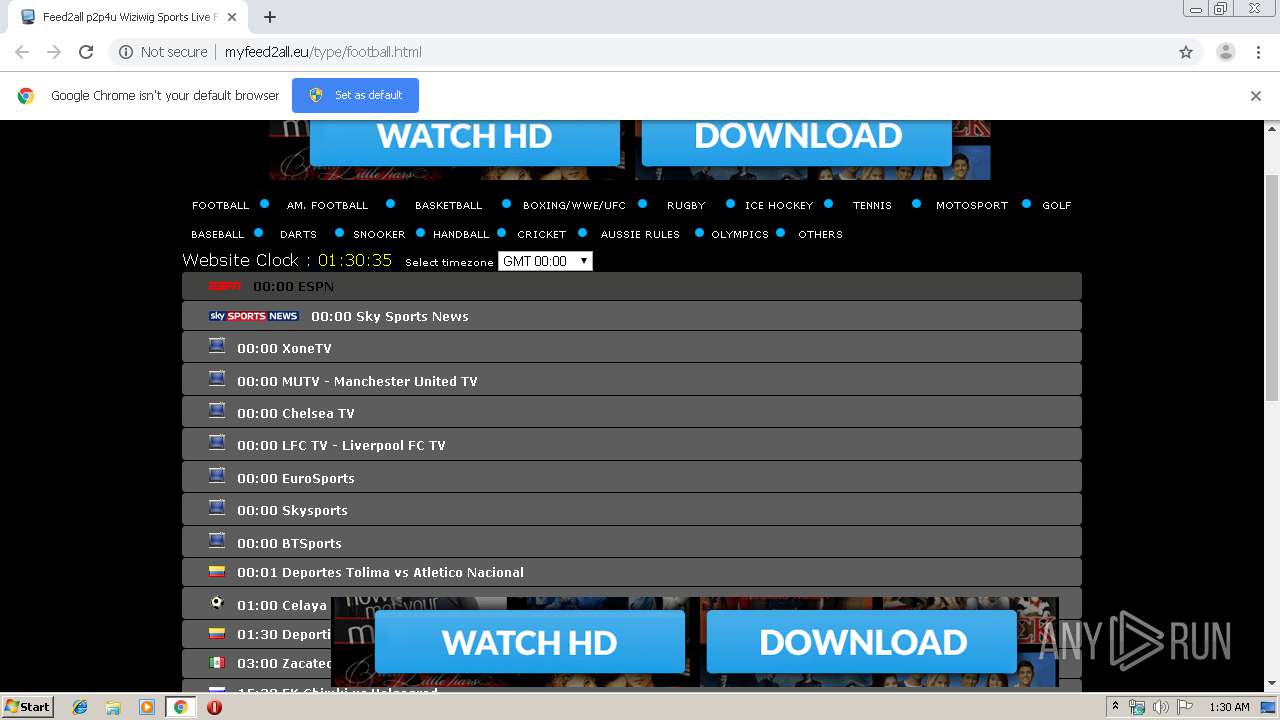Open the OTHERS category
The height and width of the screenshot is (720, 1280).
point(820,234)
